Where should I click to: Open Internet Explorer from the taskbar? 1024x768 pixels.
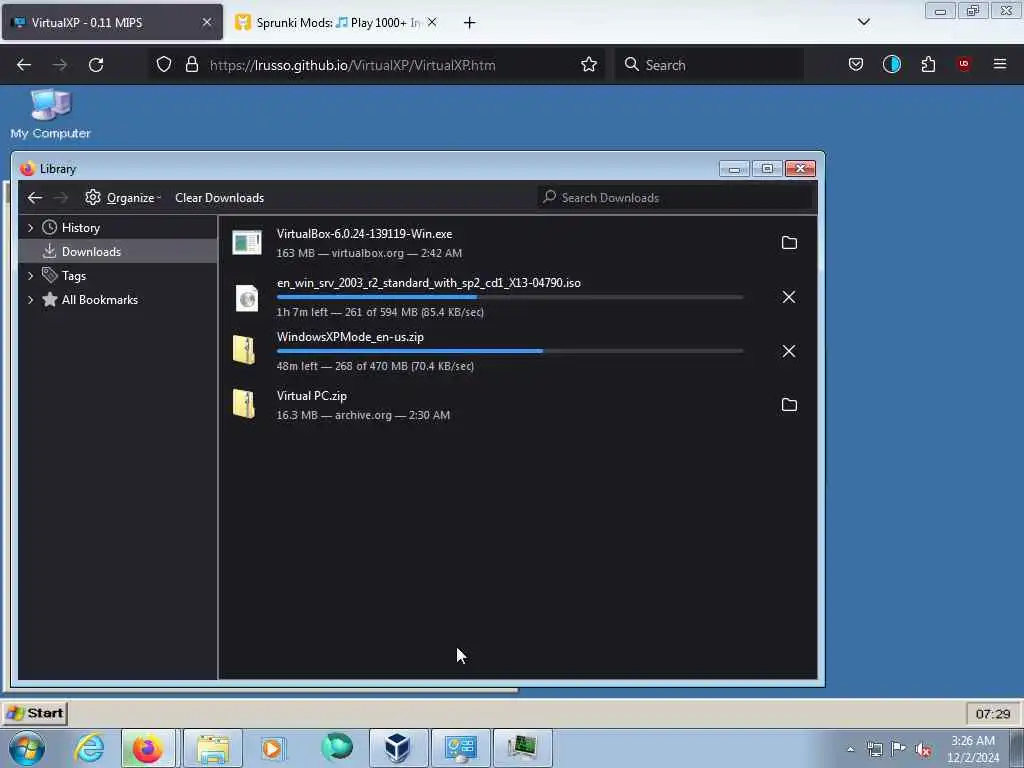point(89,748)
